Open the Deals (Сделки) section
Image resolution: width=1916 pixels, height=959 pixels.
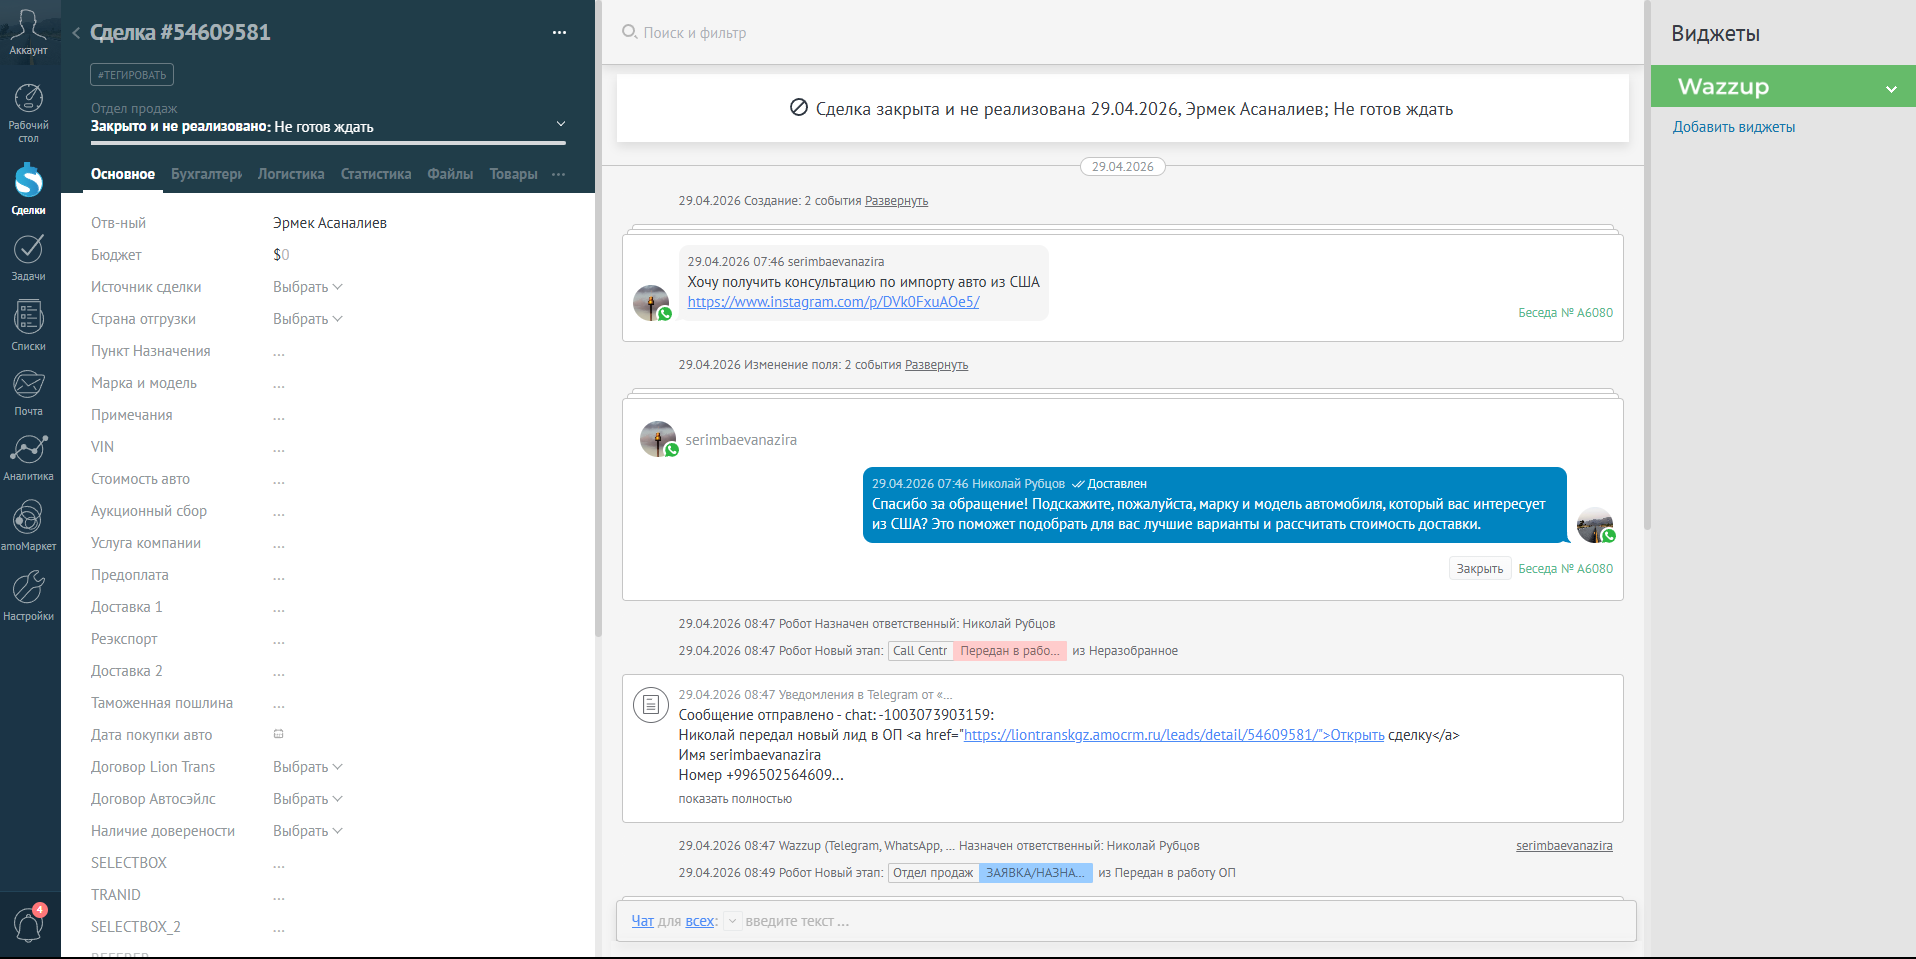[x=28, y=189]
